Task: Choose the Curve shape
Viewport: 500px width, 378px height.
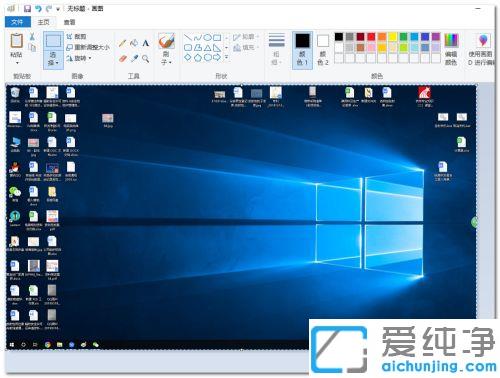Action: pyautogui.click(x=198, y=37)
